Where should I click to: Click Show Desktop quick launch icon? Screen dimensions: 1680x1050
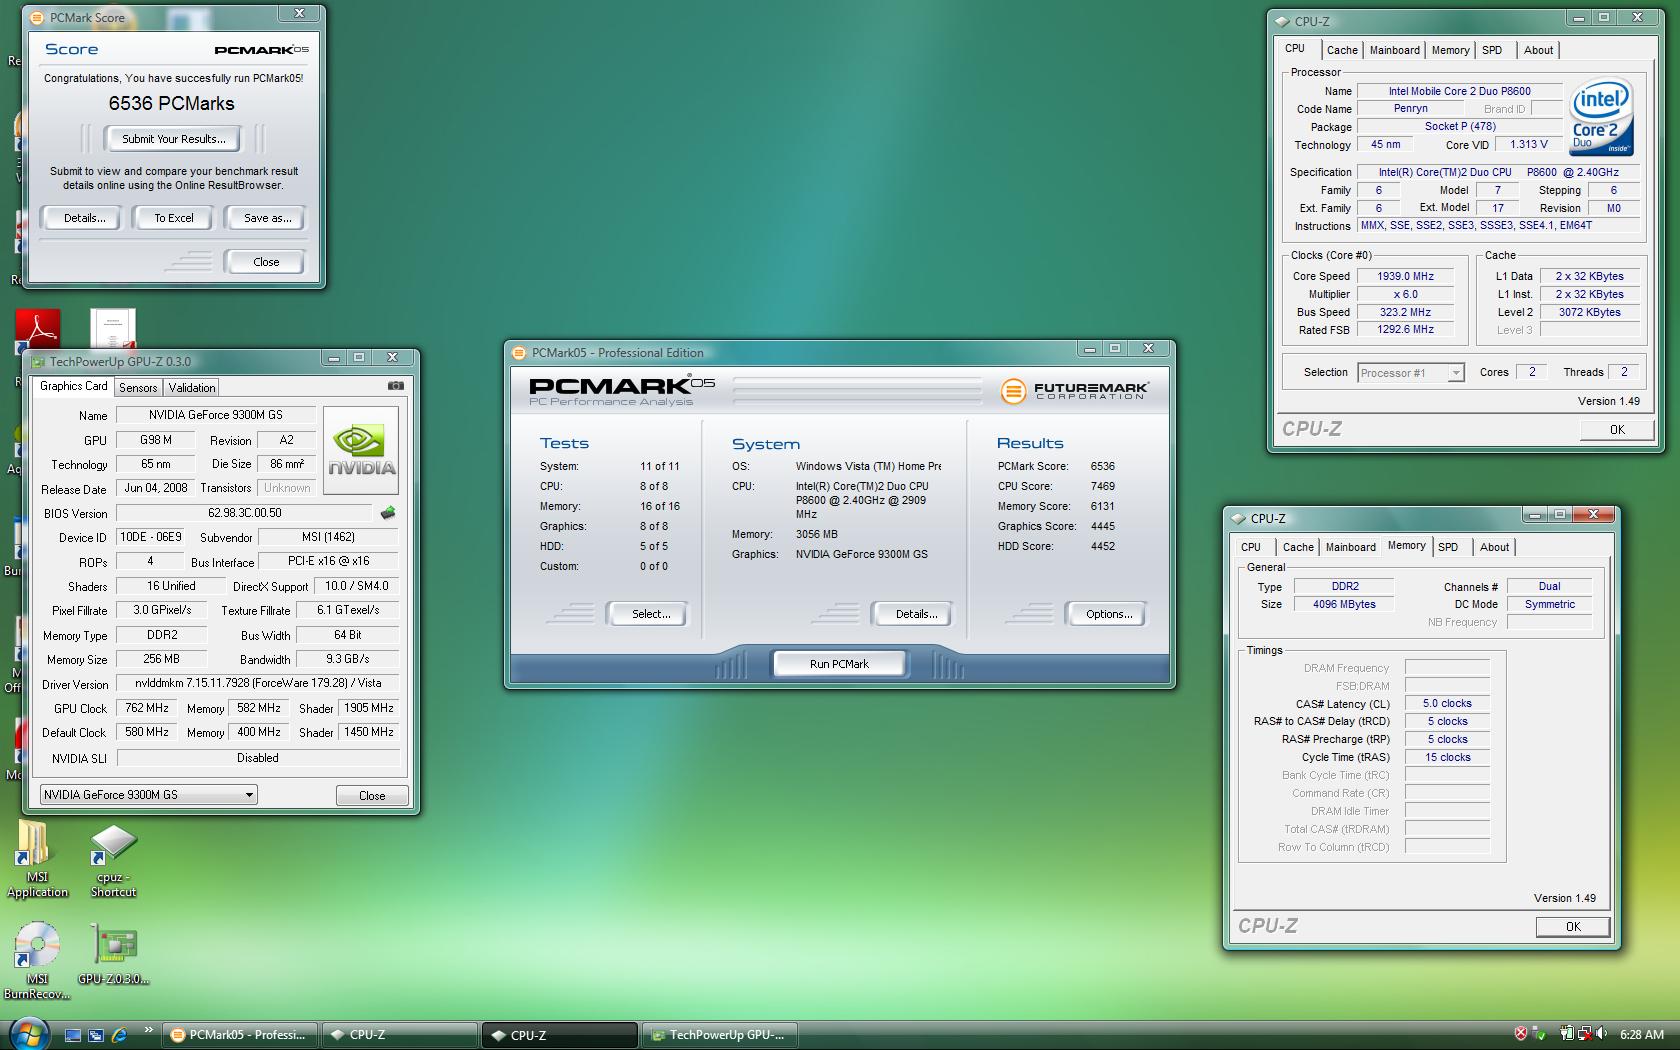pyautogui.click(x=73, y=1035)
